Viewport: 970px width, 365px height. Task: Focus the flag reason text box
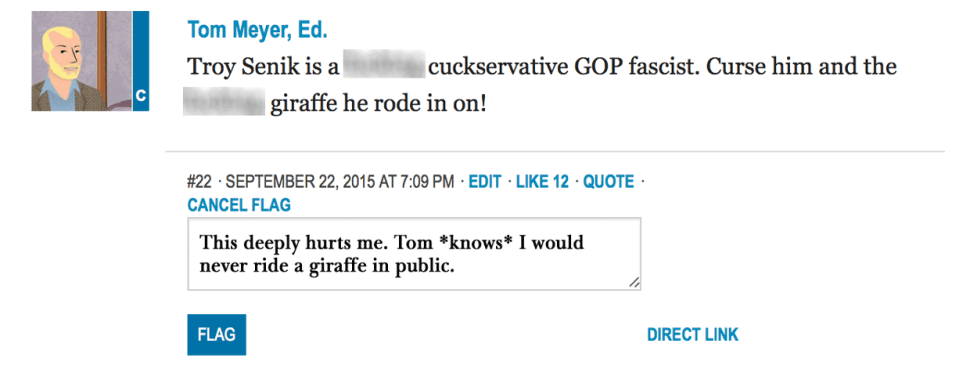414,254
